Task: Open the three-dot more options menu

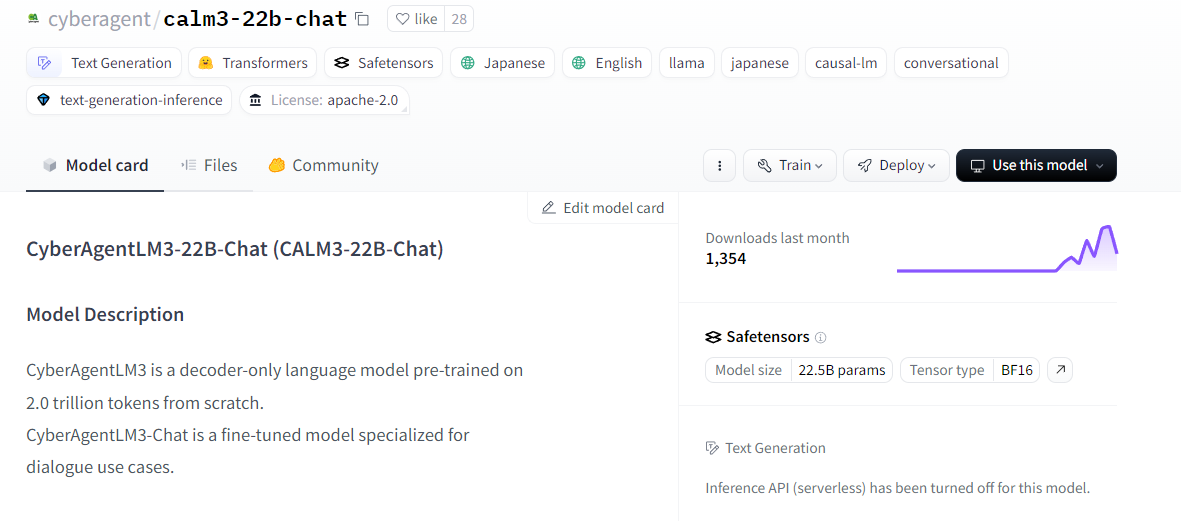Action: 719,165
